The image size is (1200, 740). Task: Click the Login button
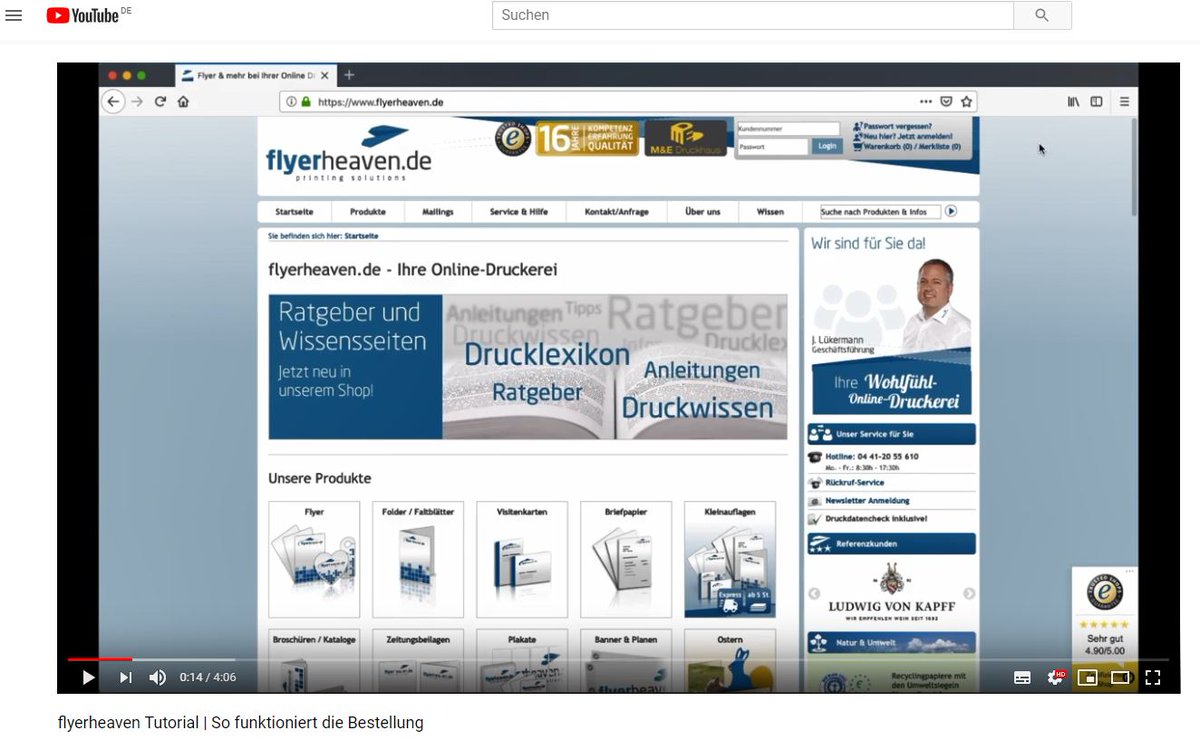coord(826,147)
